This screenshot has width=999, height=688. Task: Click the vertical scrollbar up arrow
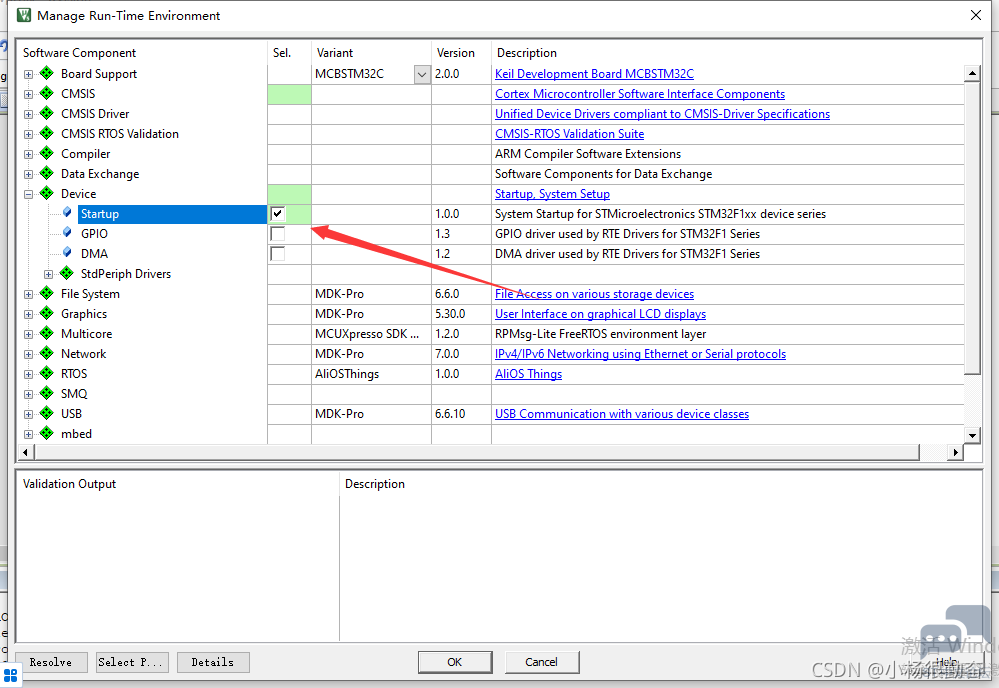pos(972,73)
